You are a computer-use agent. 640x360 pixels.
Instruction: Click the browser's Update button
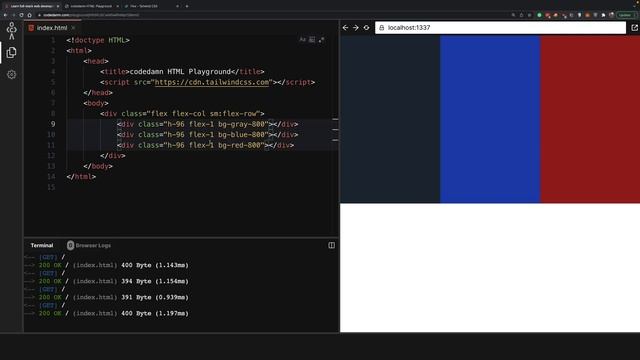(627, 15)
